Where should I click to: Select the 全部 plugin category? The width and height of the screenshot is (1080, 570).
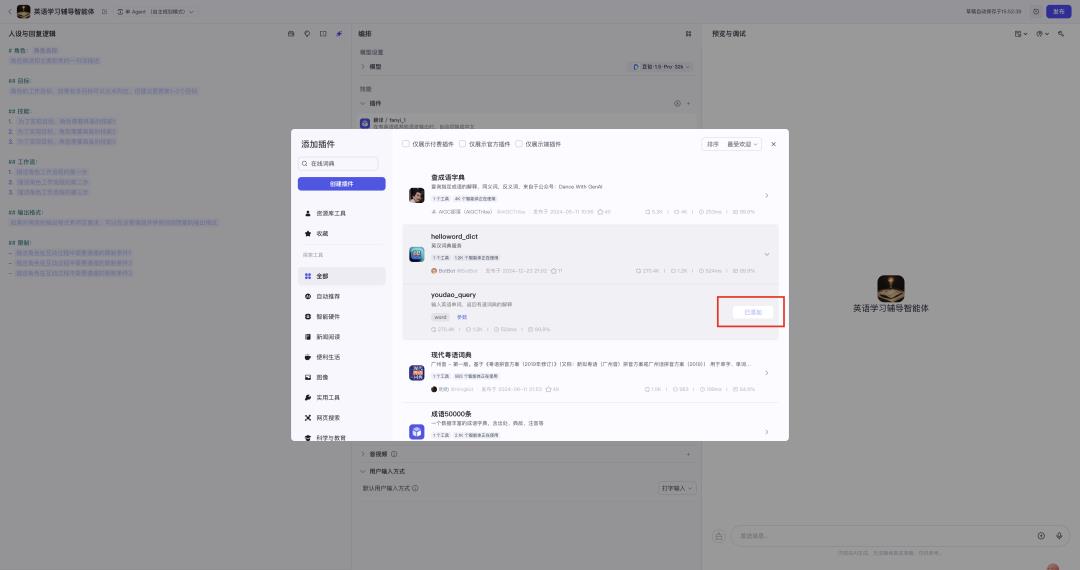pos(342,276)
